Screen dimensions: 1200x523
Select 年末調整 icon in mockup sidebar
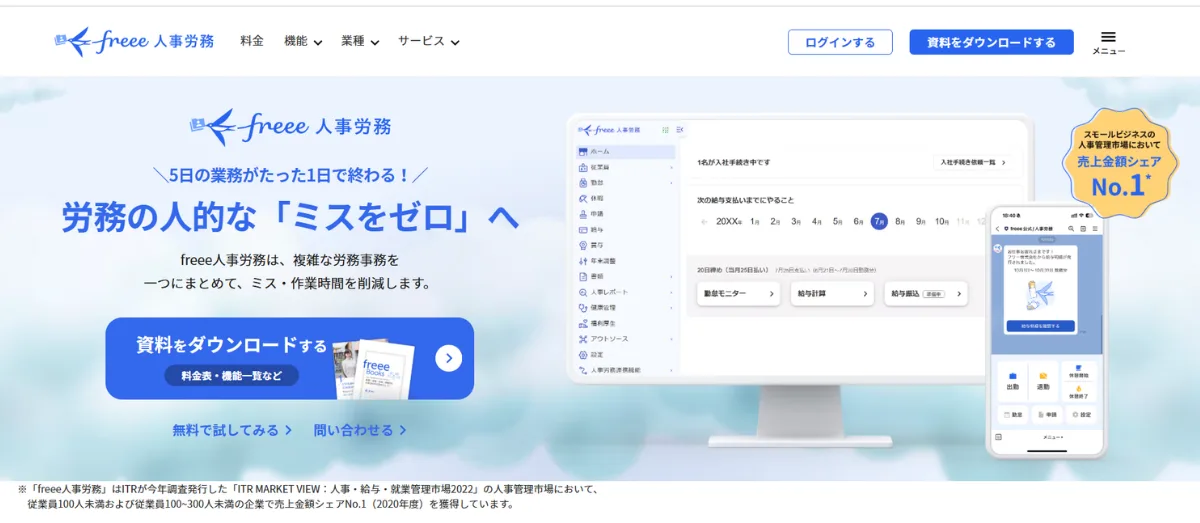click(583, 260)
